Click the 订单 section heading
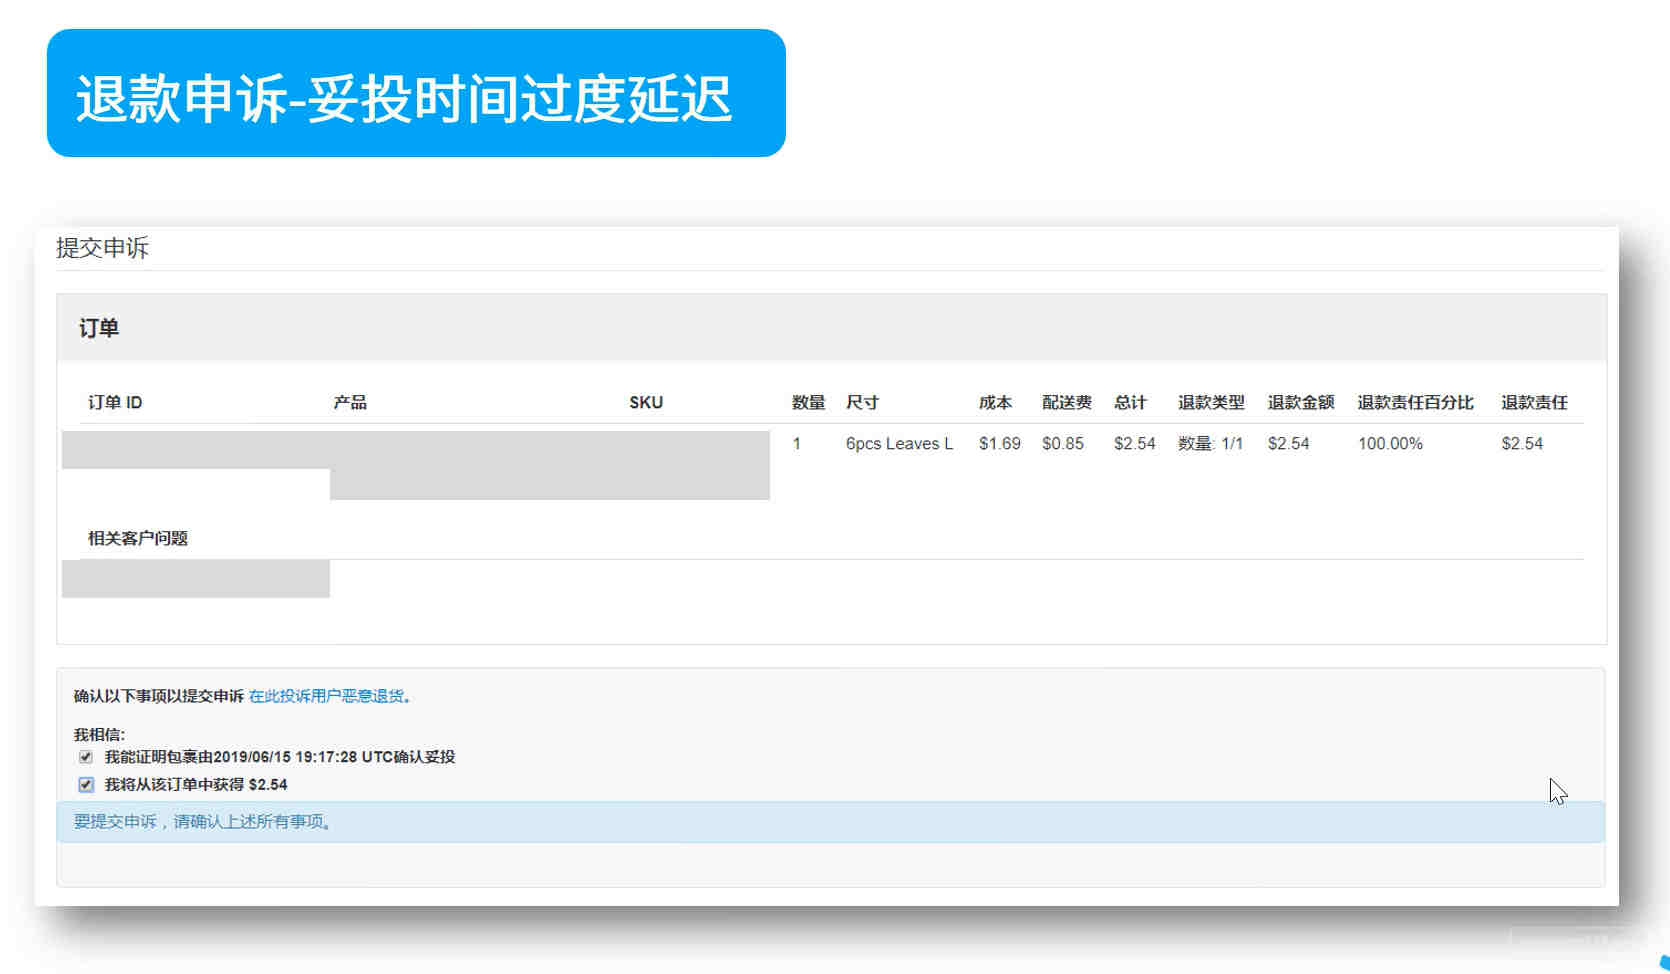This screenshot has height=974, width=1670. coord(99,328)
